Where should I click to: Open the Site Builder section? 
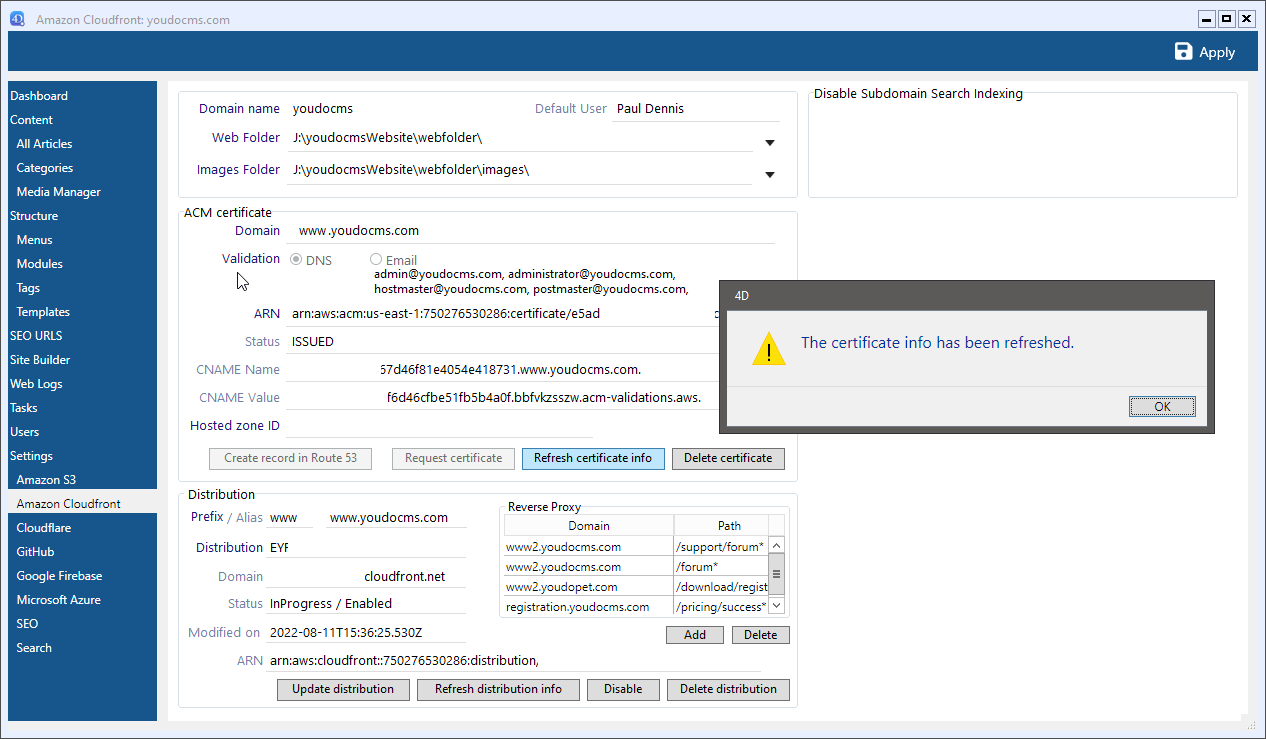40,360
